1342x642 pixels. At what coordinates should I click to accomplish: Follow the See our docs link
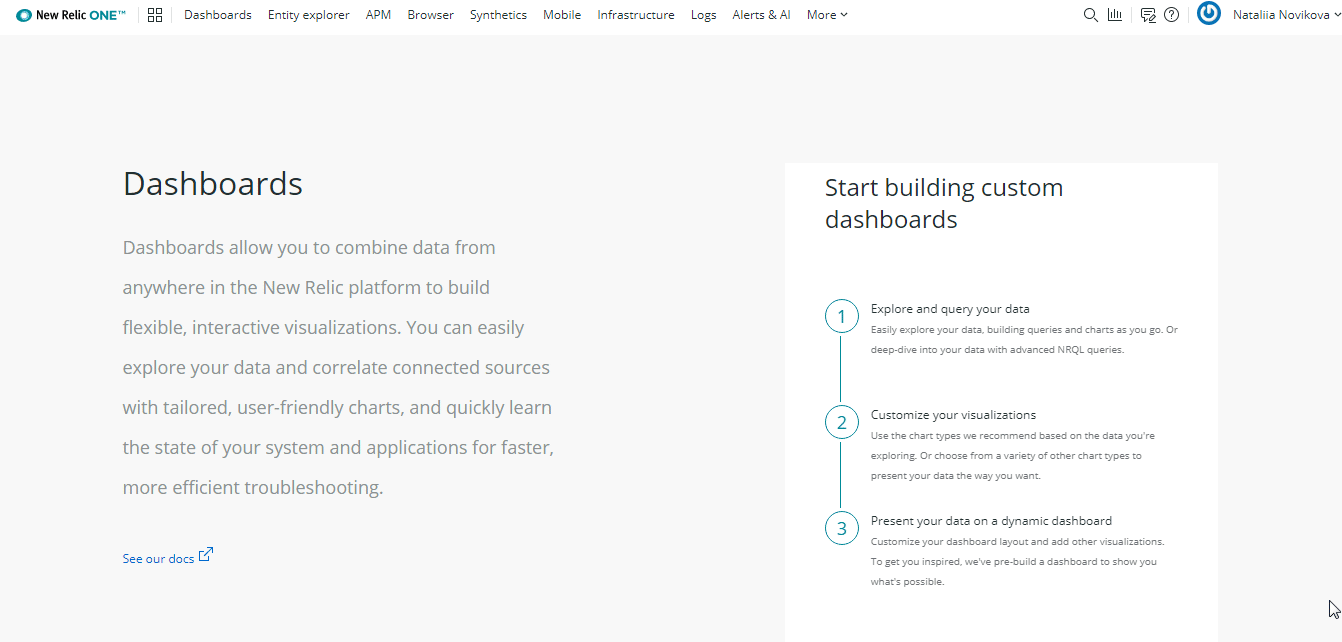158,559
